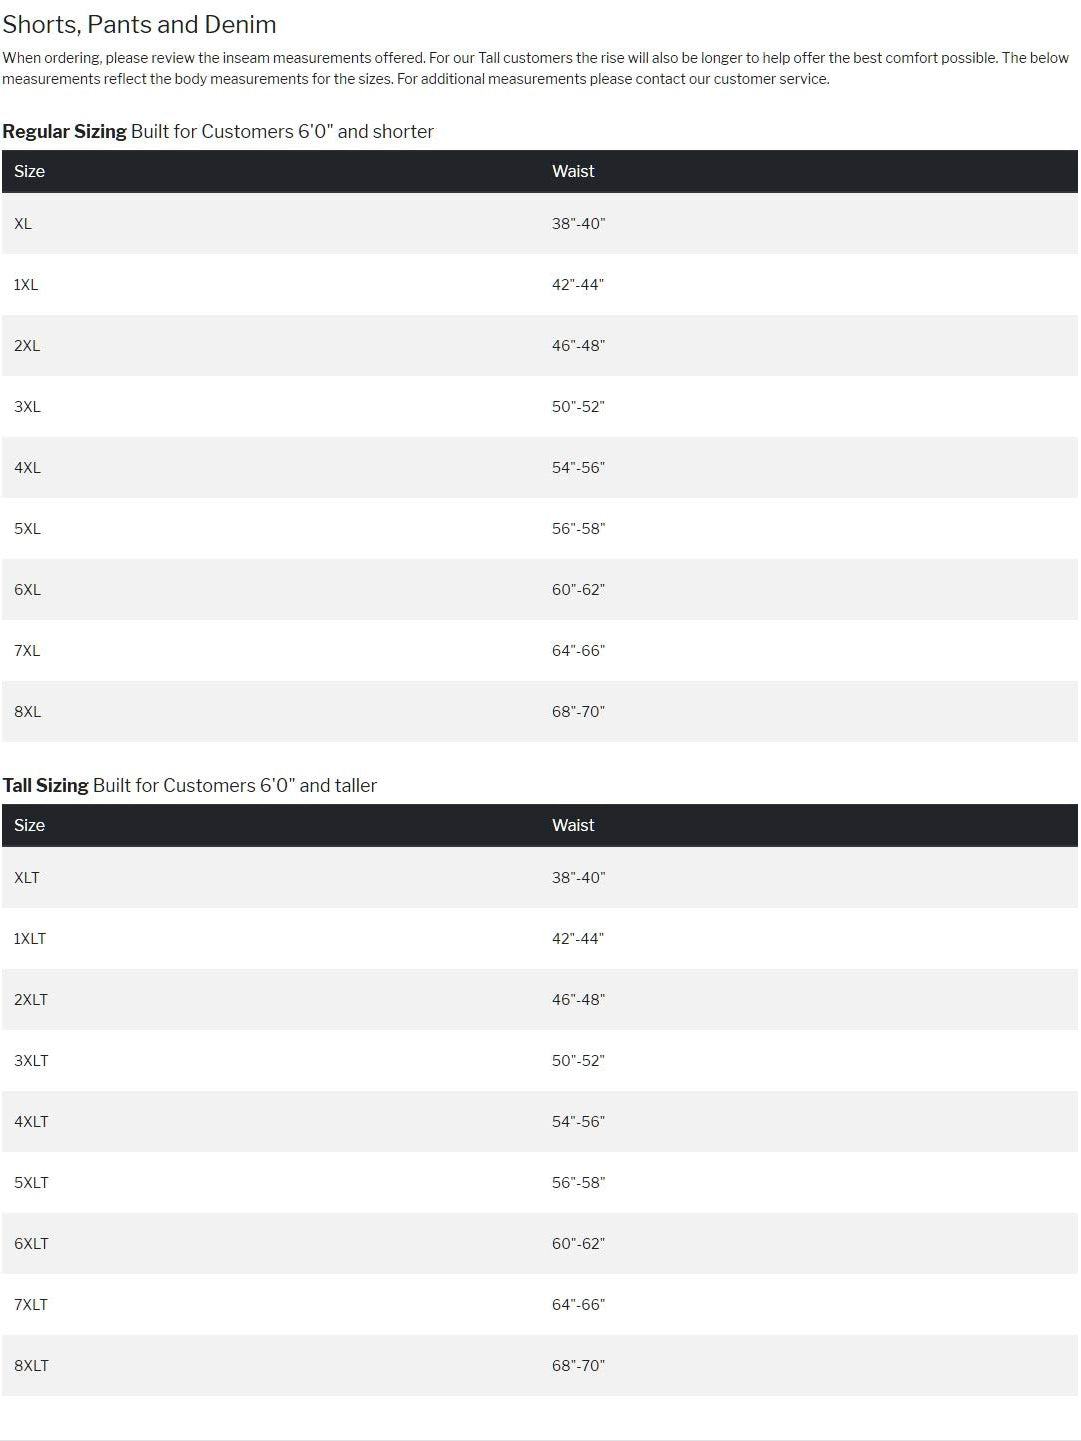Click the 3XL waist value 50"-52"
This screenshot has width=1081, height=1441.
578,406
